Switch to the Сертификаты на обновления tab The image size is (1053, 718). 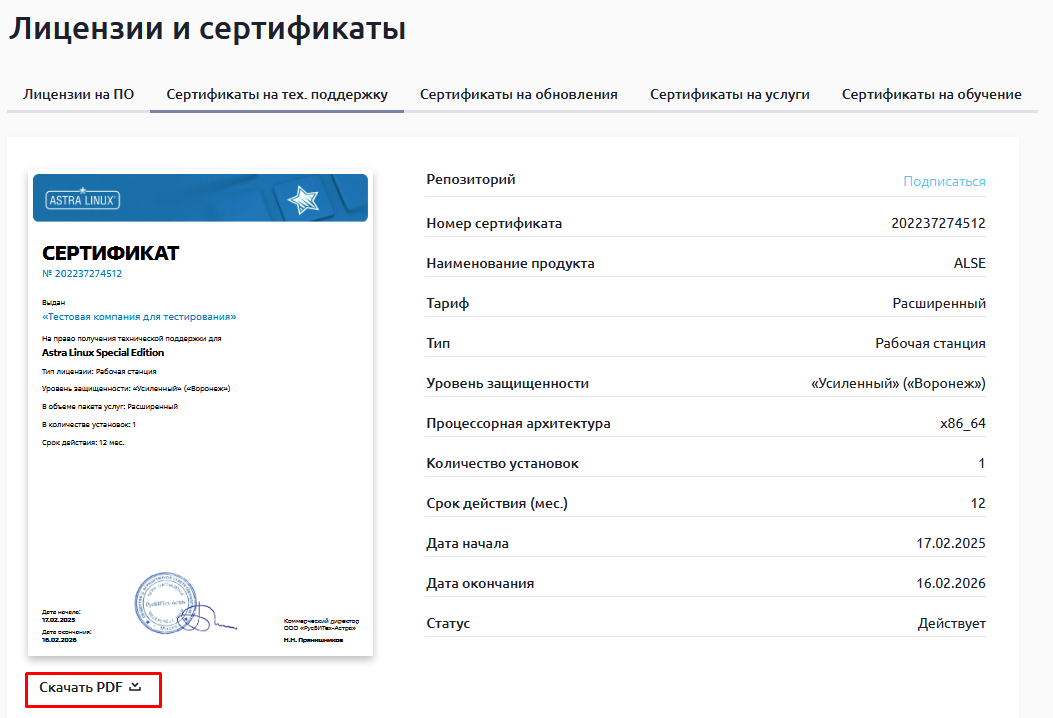click(518, 95)
